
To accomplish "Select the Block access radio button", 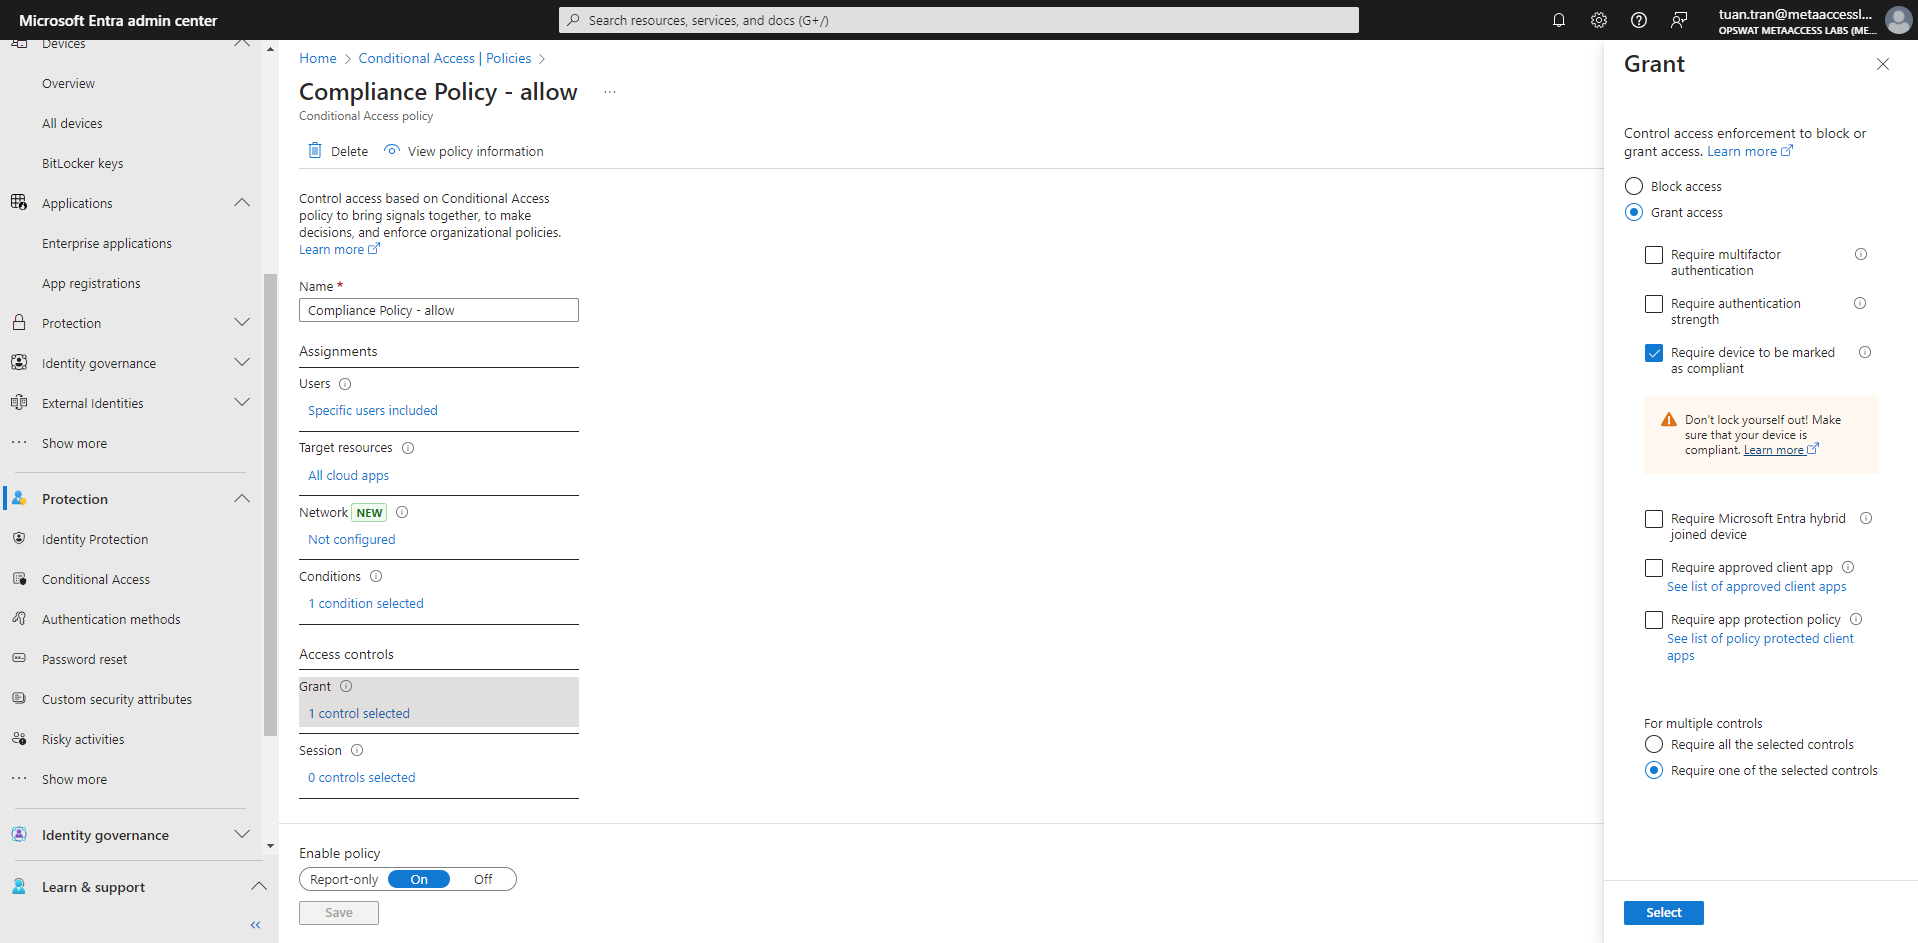I will click(x=1634, y=186).
